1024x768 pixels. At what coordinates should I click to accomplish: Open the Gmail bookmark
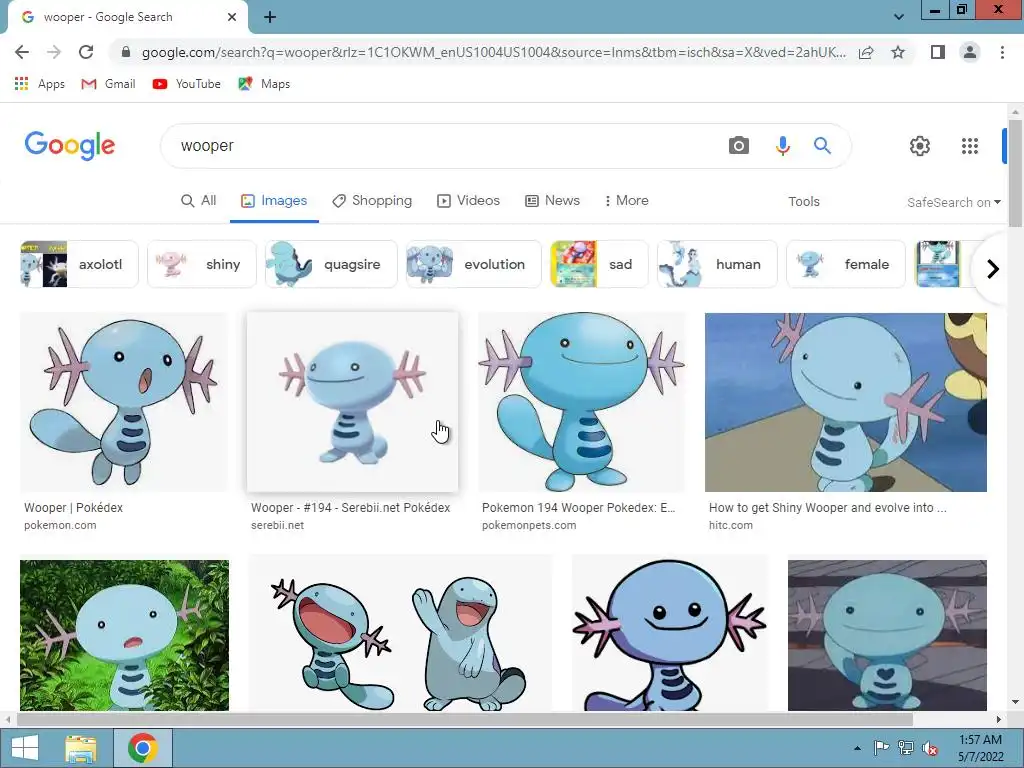point(108,84)
